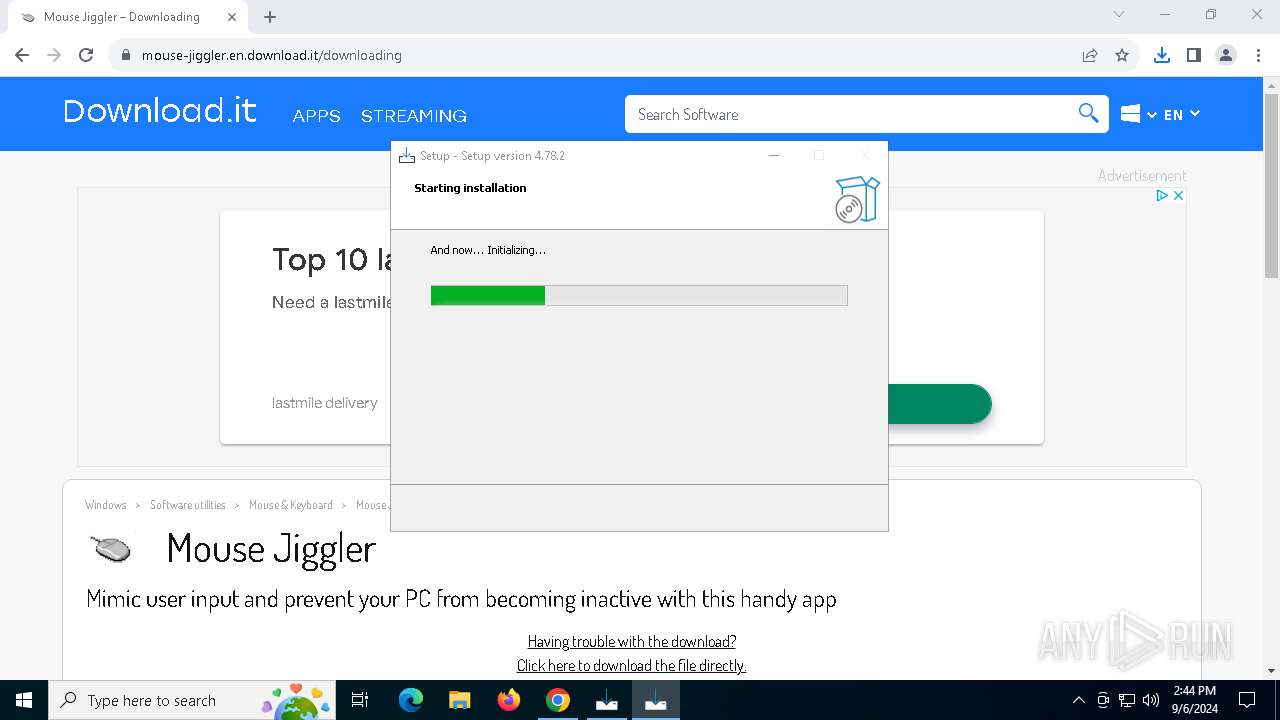Switch to first Setup installer taskbar icon
This screenshot has width=1280, height=720.
click(x=607, y=700)
